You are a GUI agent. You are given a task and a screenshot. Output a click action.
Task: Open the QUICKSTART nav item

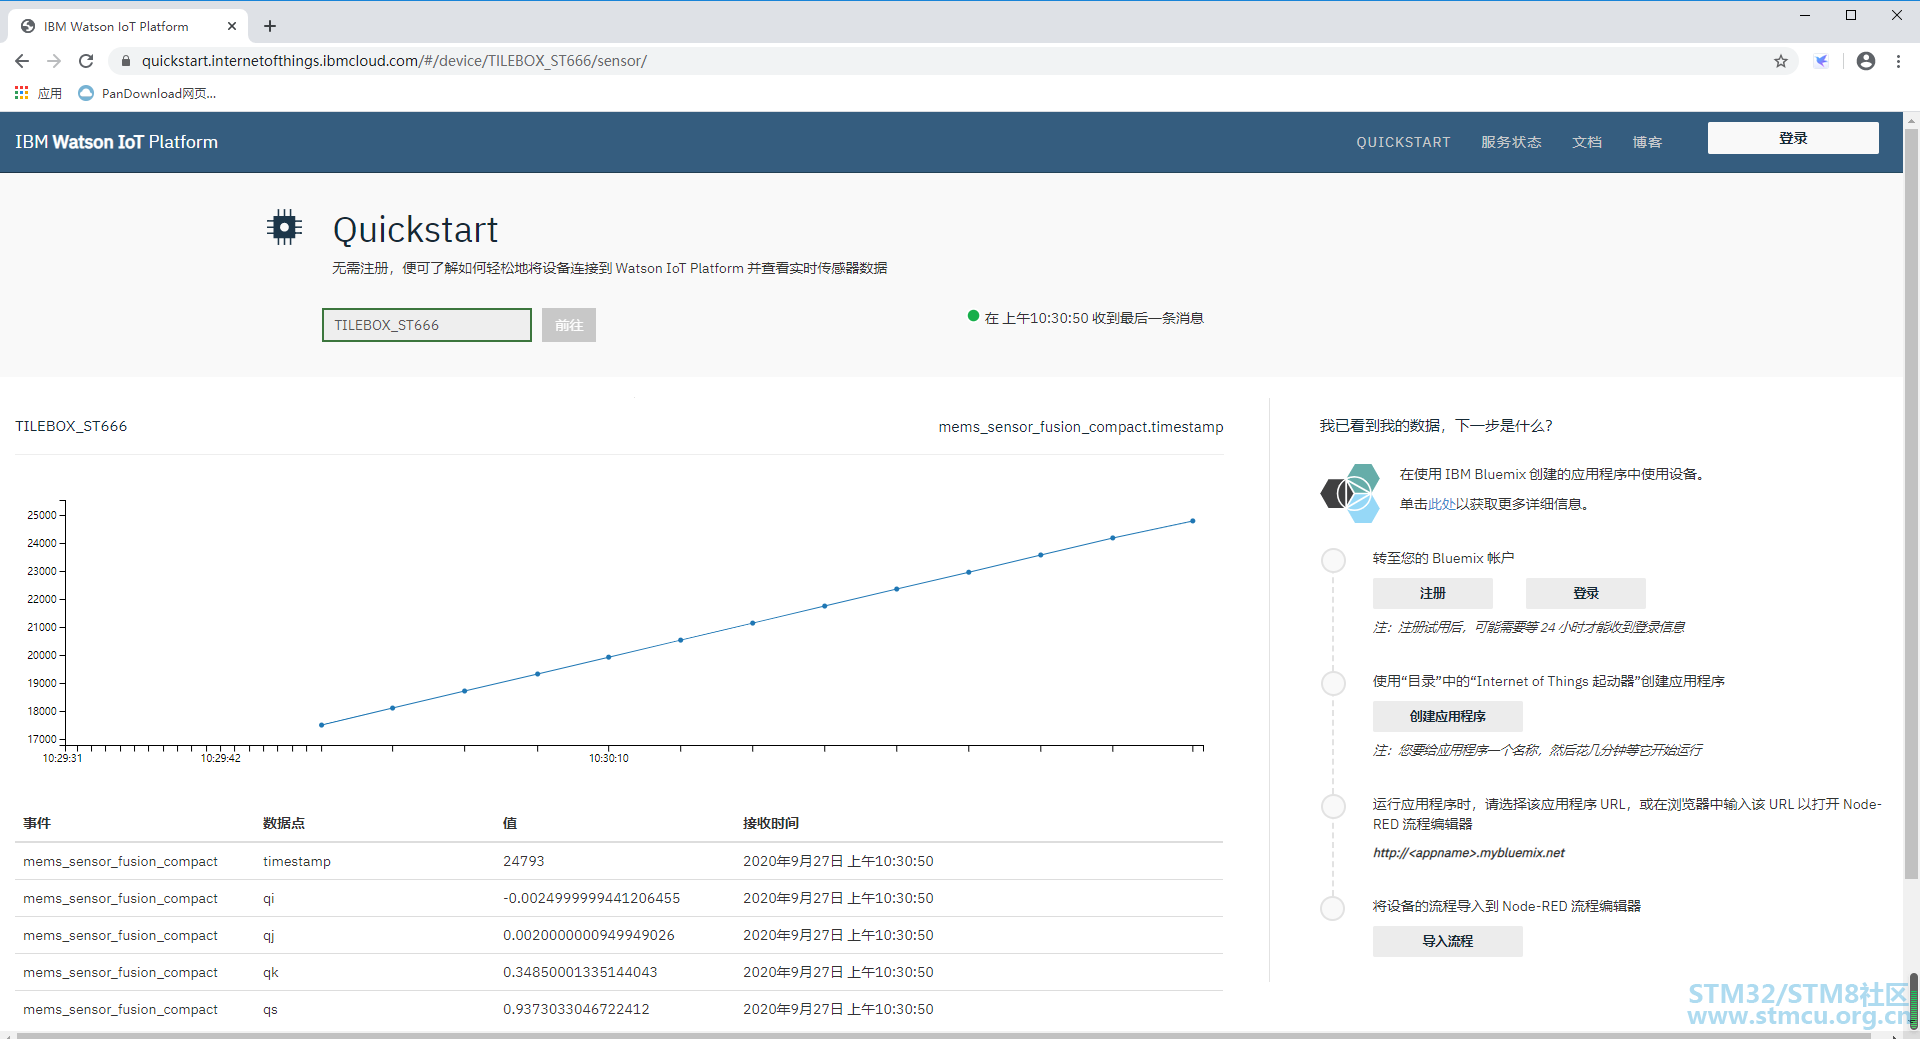[x=1403, y=142]
